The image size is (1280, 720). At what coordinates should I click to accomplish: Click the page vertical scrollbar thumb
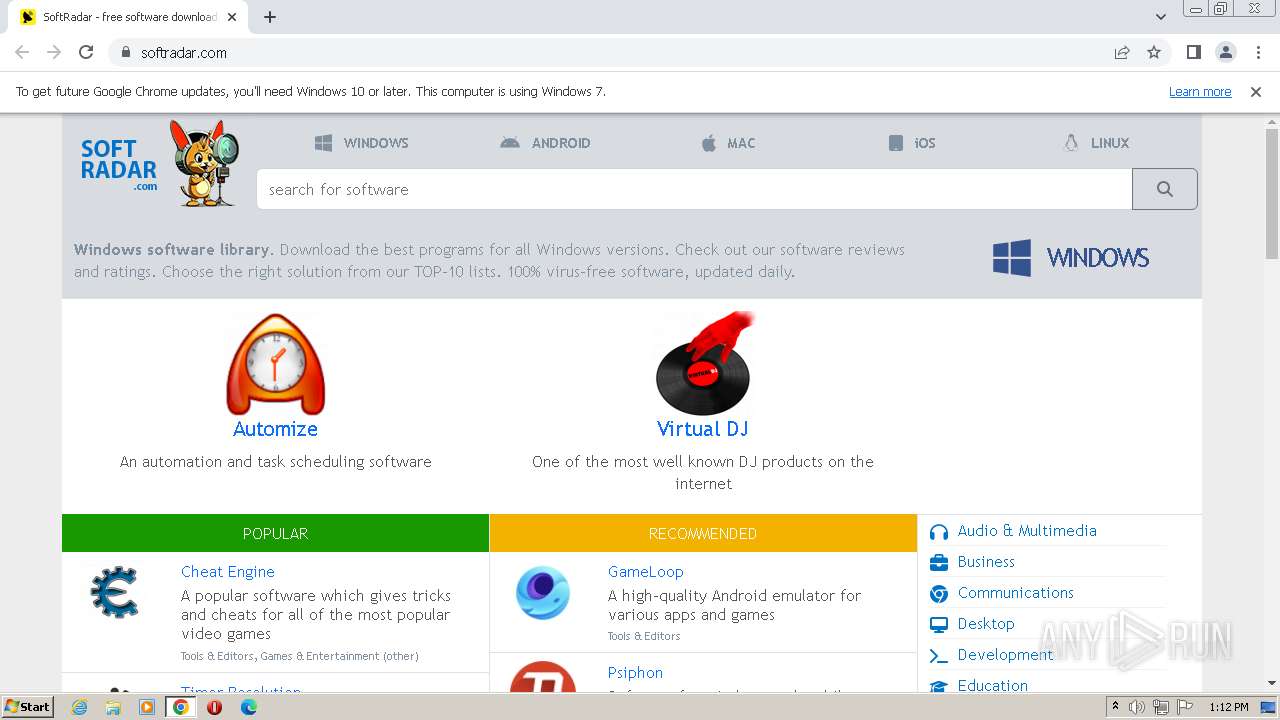tap(1272, 195)
